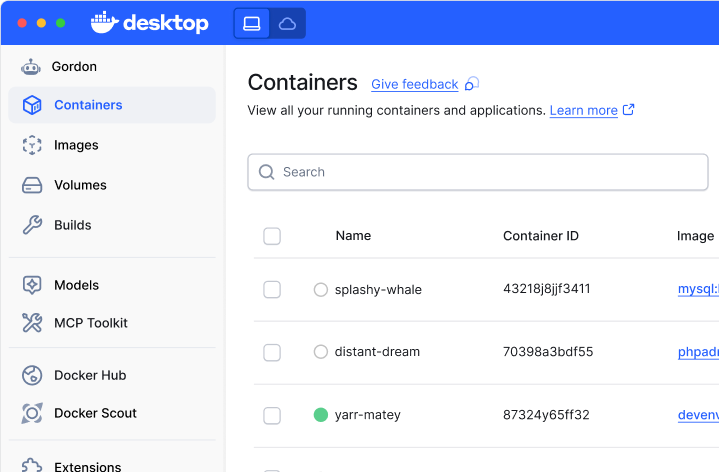Click the Images icon in sidebar
This screenshot has height=472, width=719.
(32, 145)
